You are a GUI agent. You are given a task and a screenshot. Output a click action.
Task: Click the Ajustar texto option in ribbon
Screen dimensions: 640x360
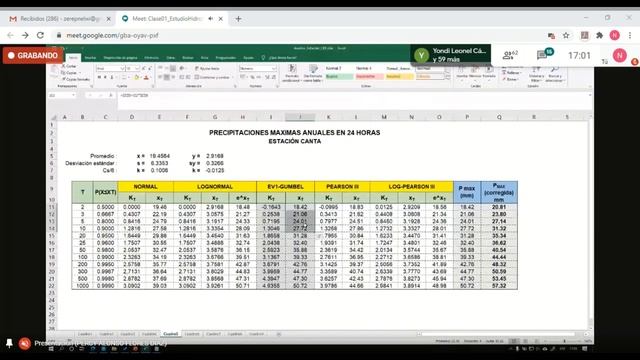[207, 69]
